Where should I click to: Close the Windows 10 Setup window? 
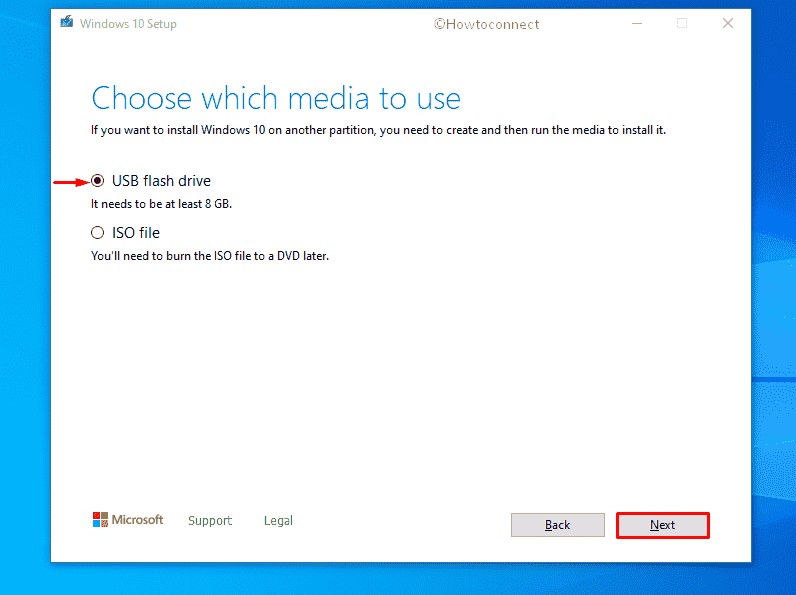pyautogui.click(x=727, y=23)
